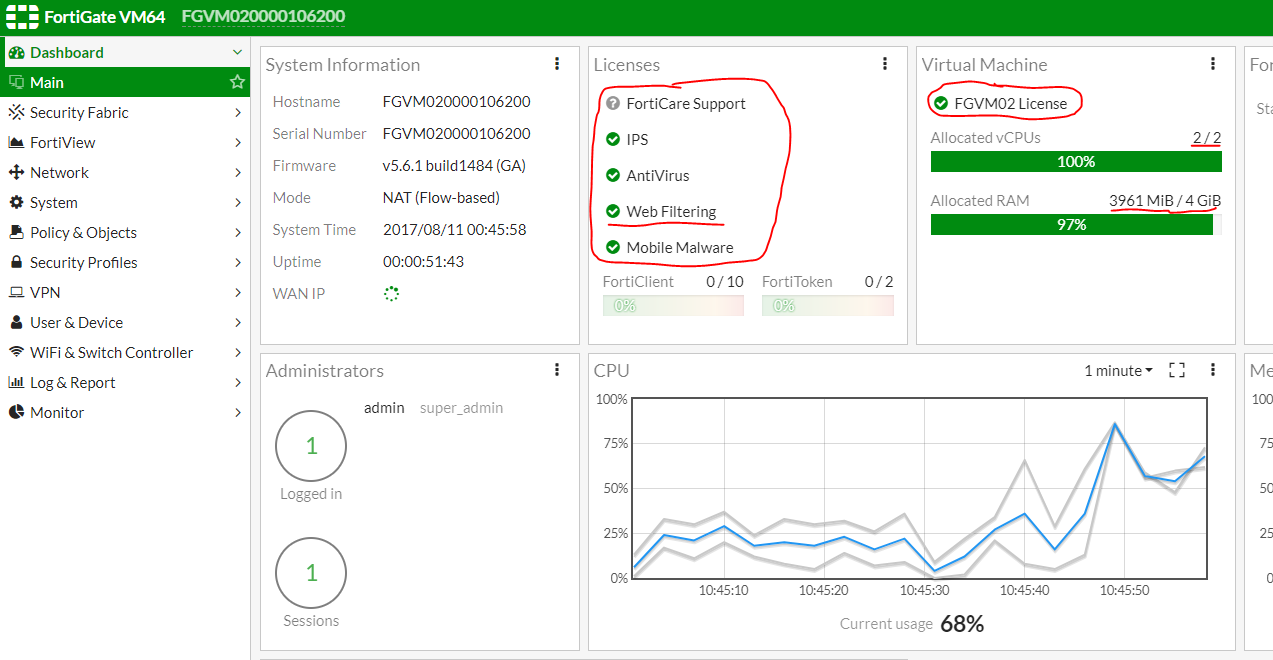Expand the System menu arrow
The image size is (1273, 660).
pos(238,203)
